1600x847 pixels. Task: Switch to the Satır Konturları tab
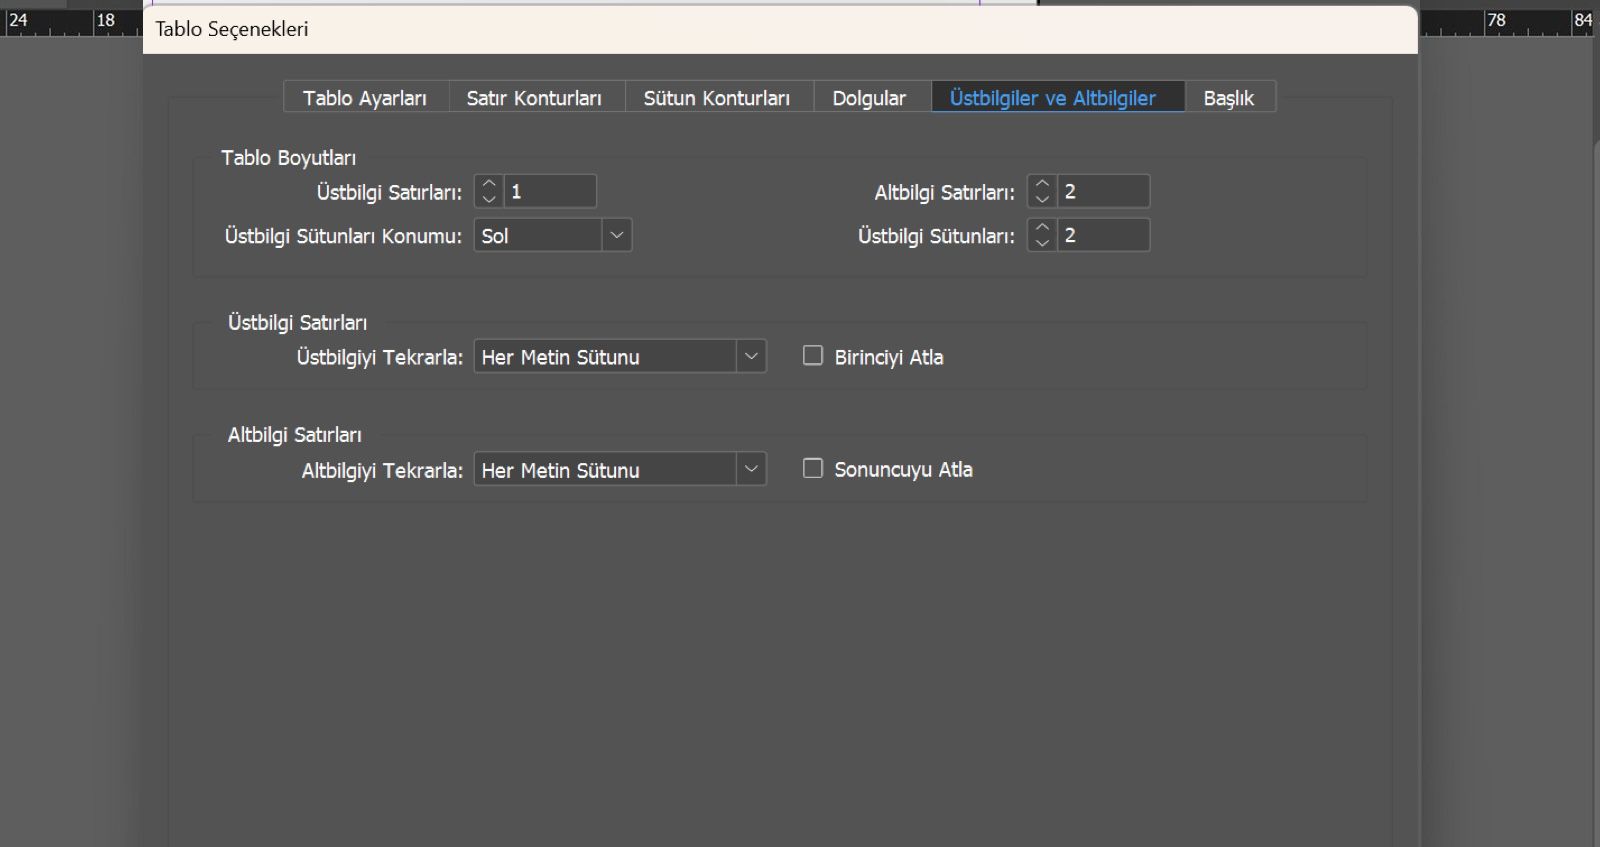click(x=535, y=97)
